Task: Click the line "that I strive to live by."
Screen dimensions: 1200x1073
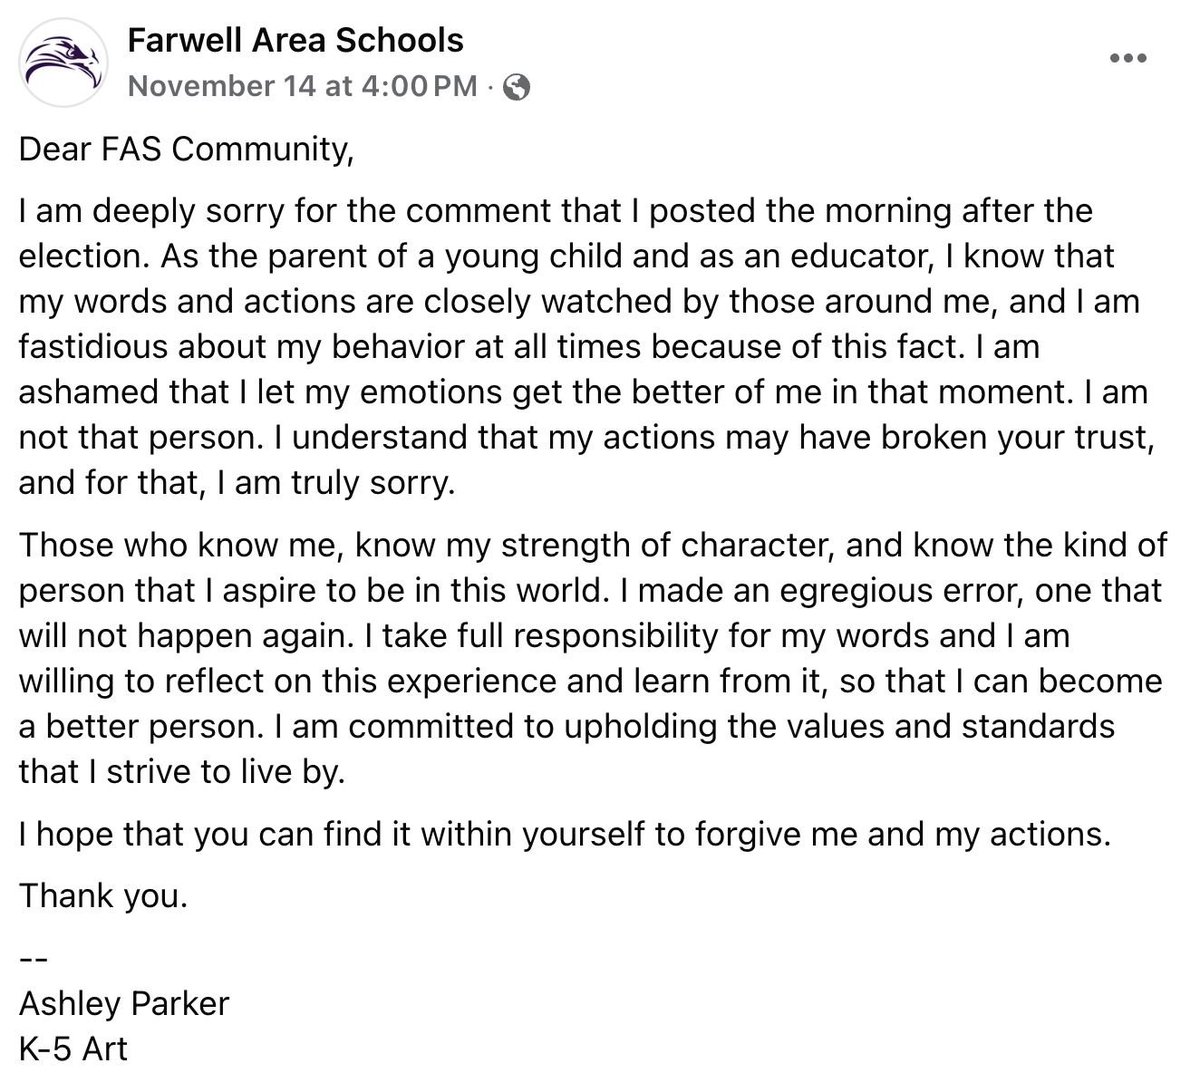Action: 181,772
